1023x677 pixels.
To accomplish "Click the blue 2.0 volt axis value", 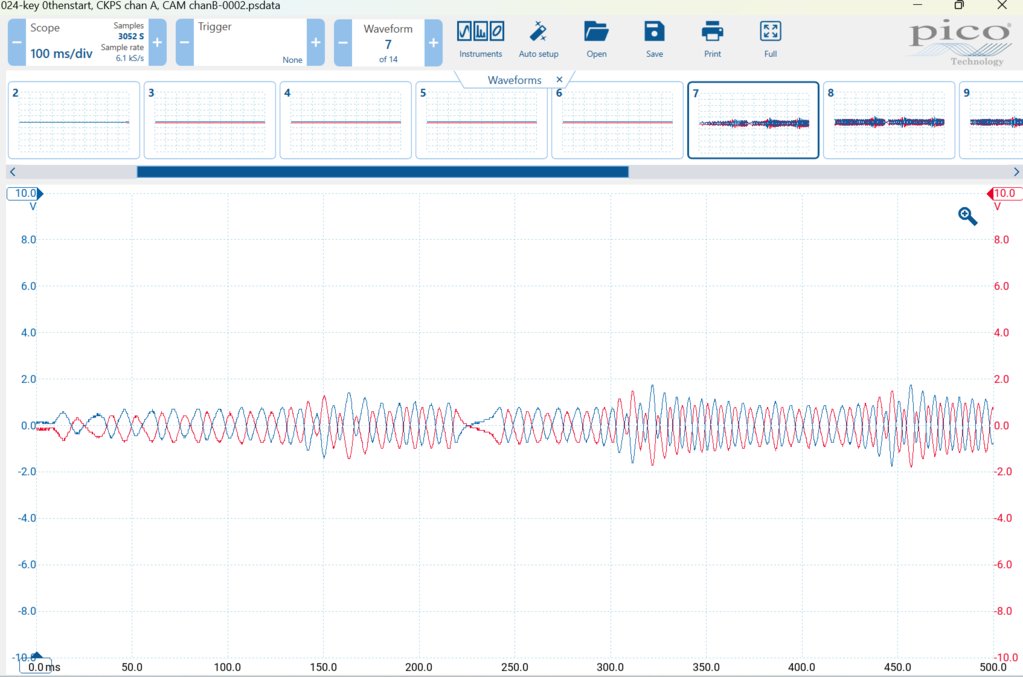I will click(x=29, y=379).
